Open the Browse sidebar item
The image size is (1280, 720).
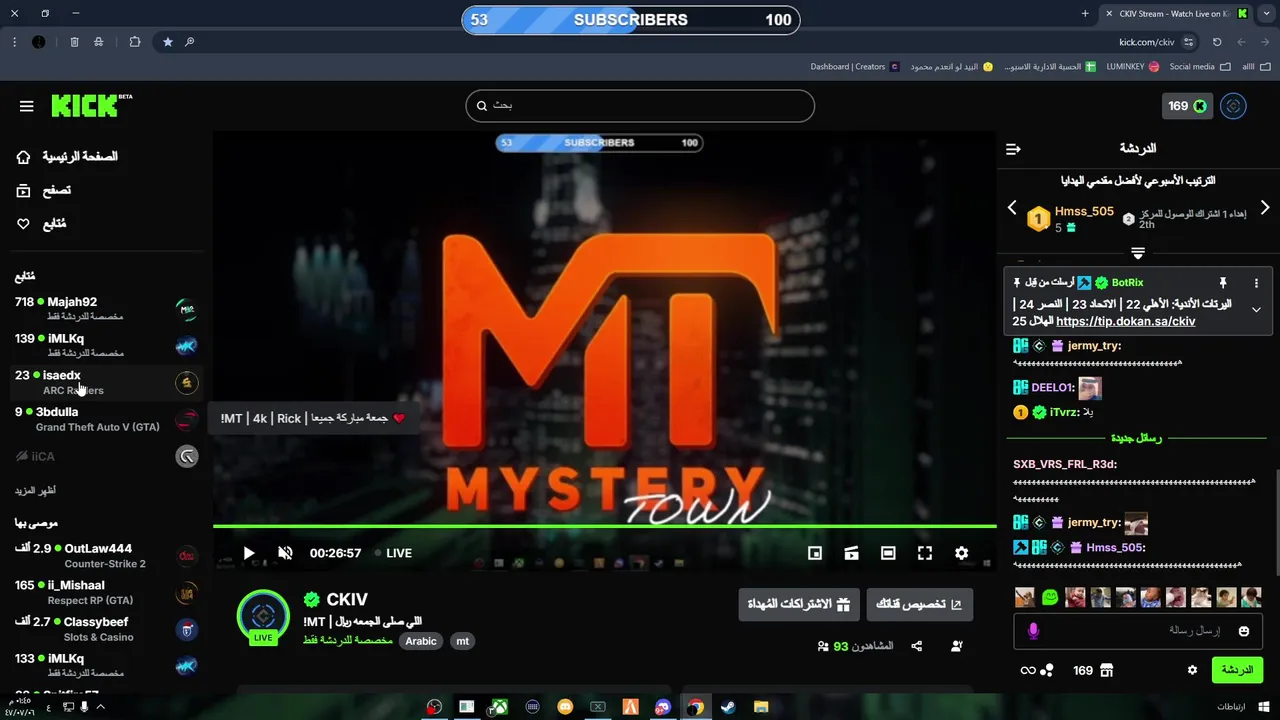[x=44, y=190]
